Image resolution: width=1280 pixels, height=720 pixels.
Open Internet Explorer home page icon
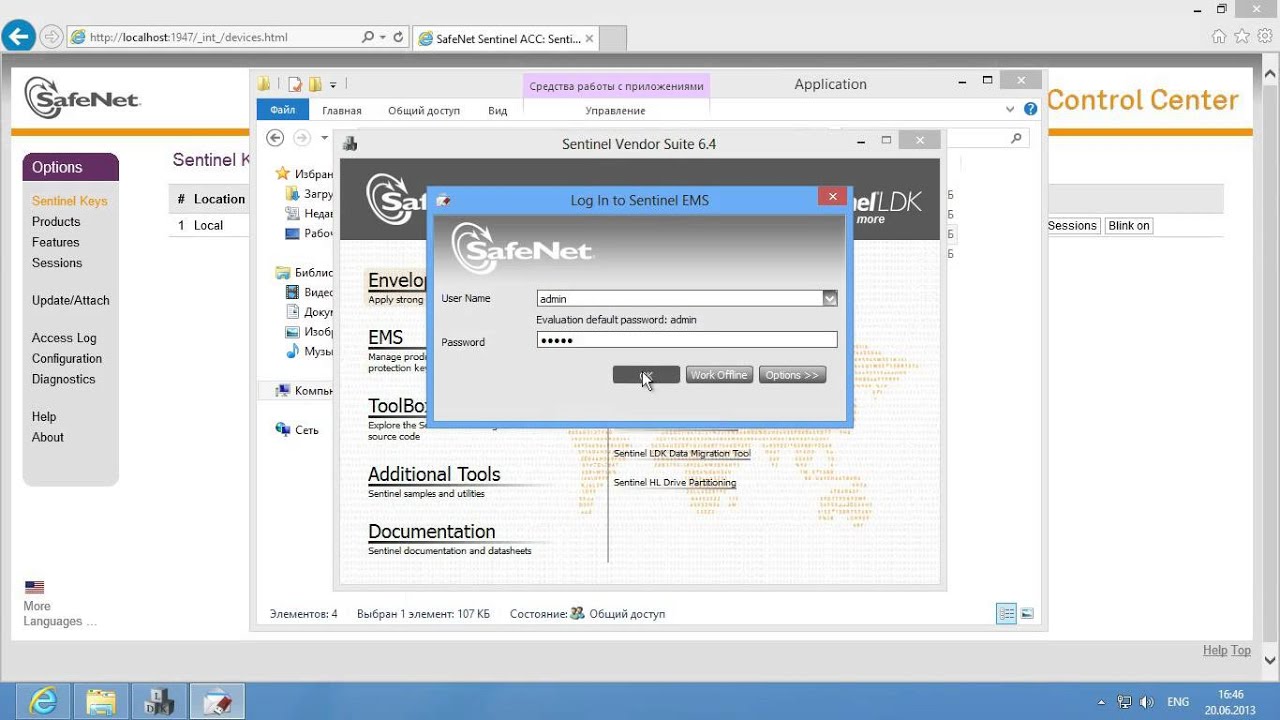coord(1219,37)
